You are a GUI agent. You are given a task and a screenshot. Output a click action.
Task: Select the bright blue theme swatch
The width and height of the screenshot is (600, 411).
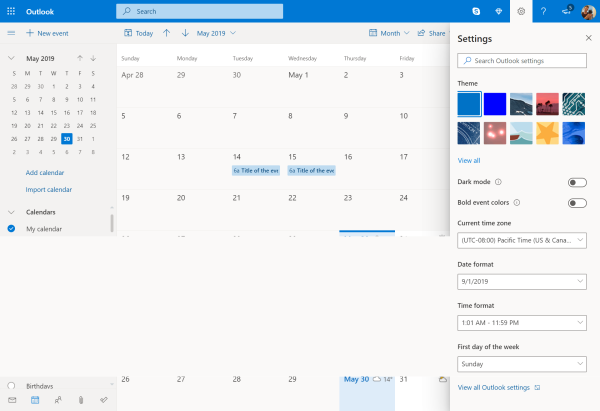495,104
